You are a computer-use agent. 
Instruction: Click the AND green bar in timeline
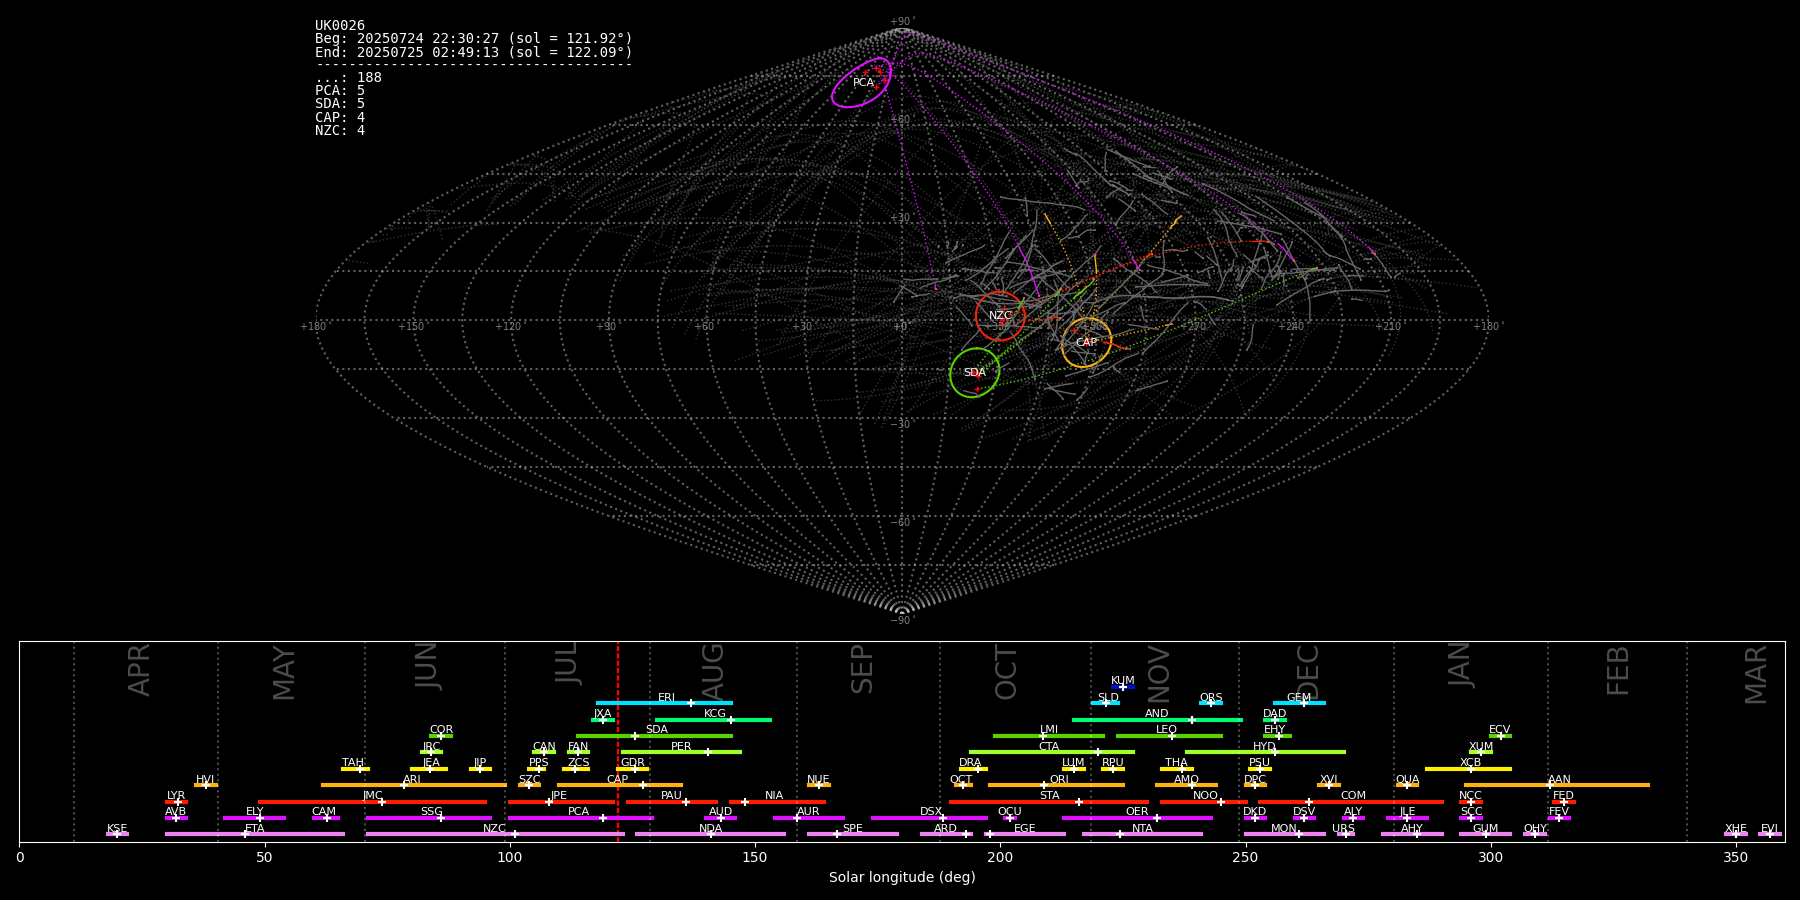click(x=1157, y=719)
